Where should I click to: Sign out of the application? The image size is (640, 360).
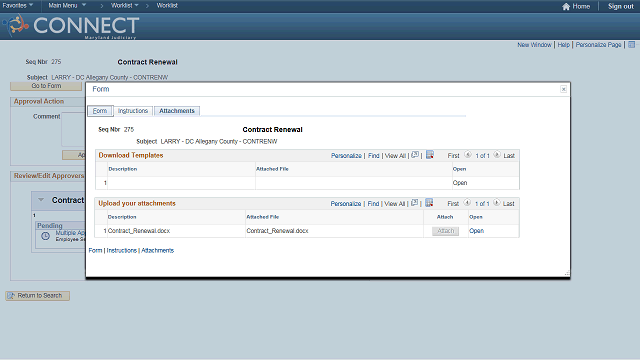pyautogui.click(x=620, y=6)
